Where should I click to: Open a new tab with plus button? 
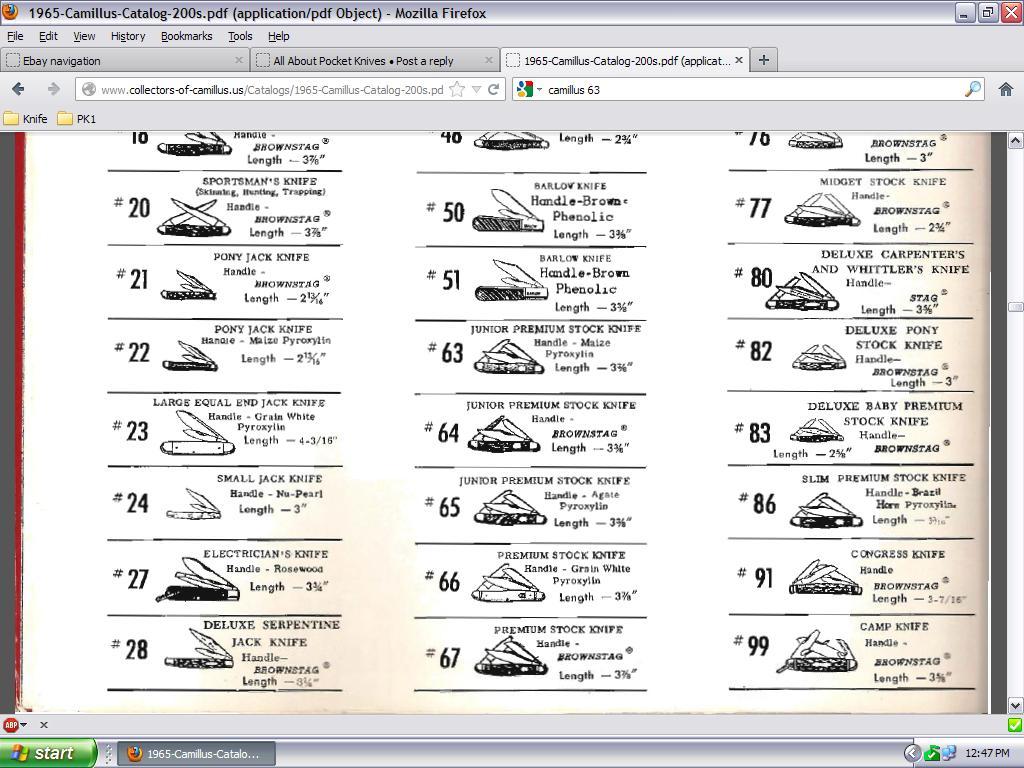[x=763, y=60]
